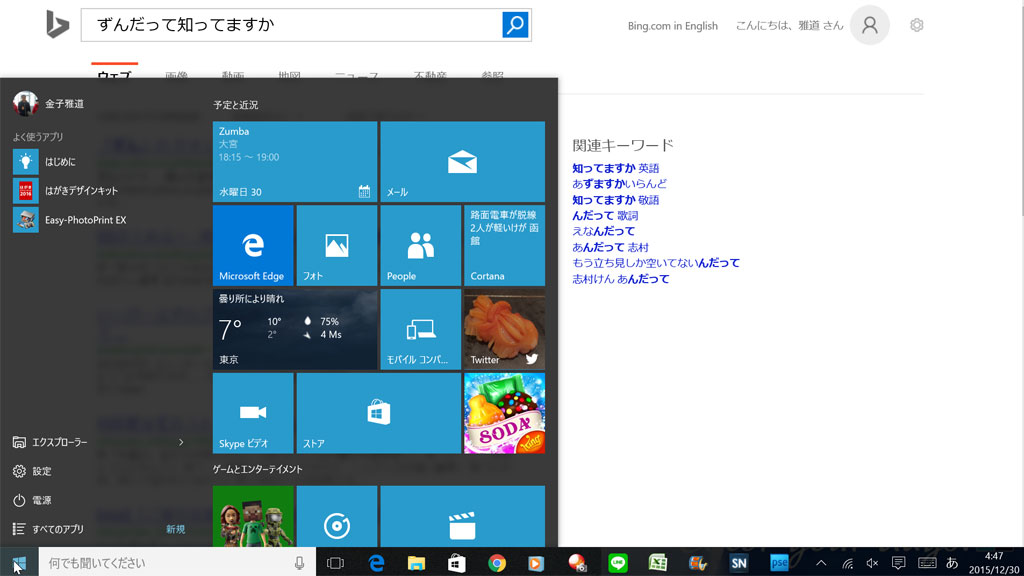
Task: Click the Bing search magnifier button
Action: tap(515, 25)
